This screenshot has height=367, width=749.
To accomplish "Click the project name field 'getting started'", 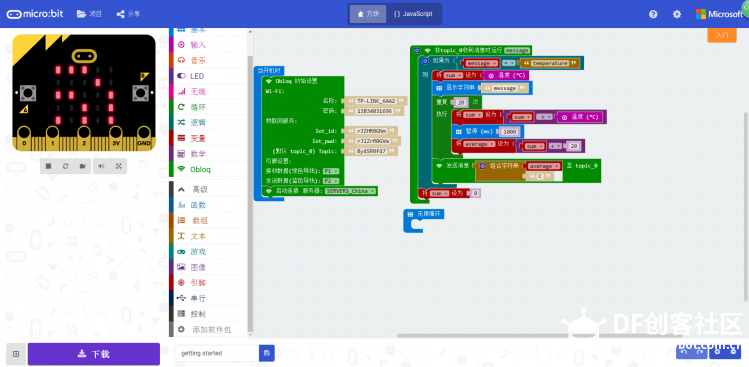I will point(217,353).
